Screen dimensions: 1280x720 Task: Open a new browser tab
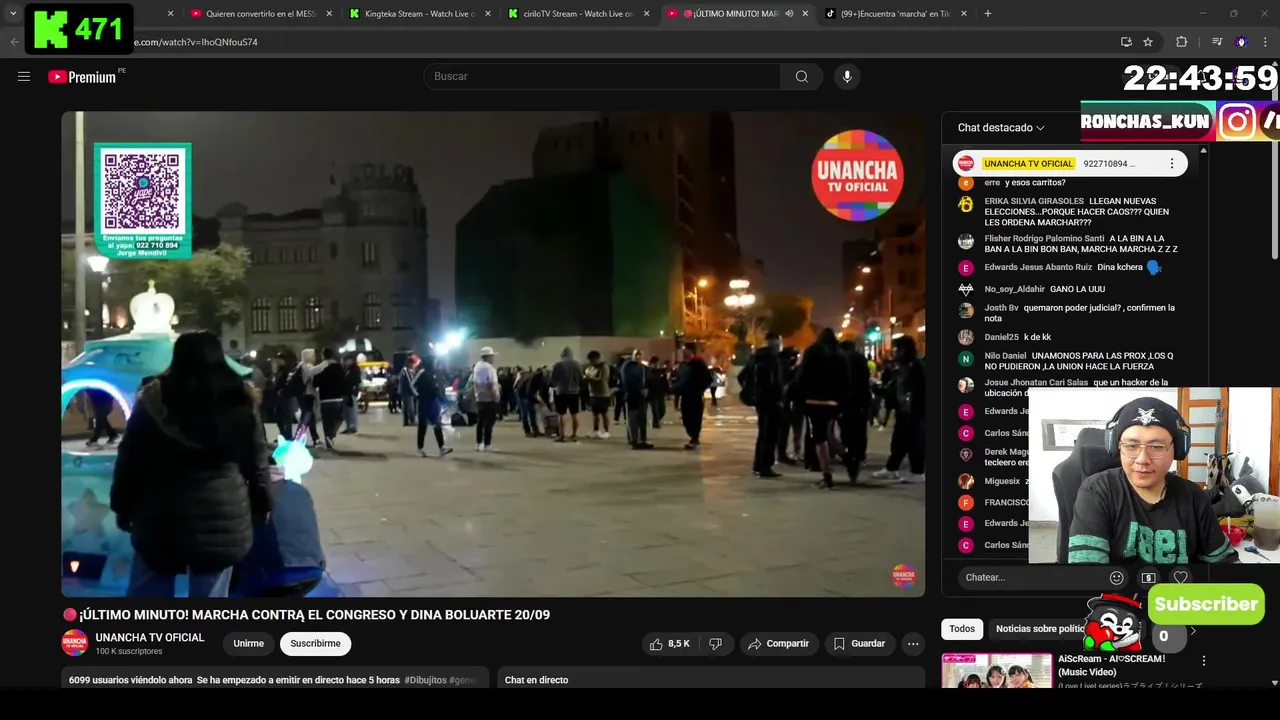point(988,14)
